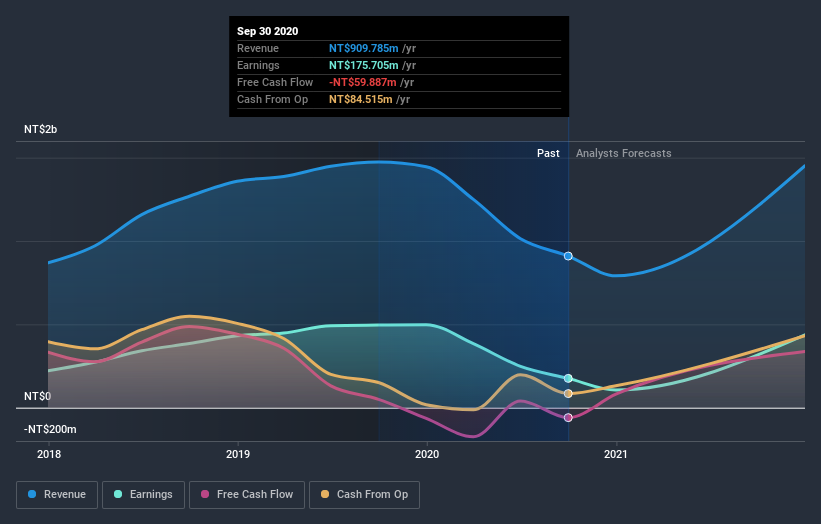The width and height of the screenshot is (821, 524).
Task: Toggle the Free Cash Flow legend series
Action: click(x=247, y=495)
